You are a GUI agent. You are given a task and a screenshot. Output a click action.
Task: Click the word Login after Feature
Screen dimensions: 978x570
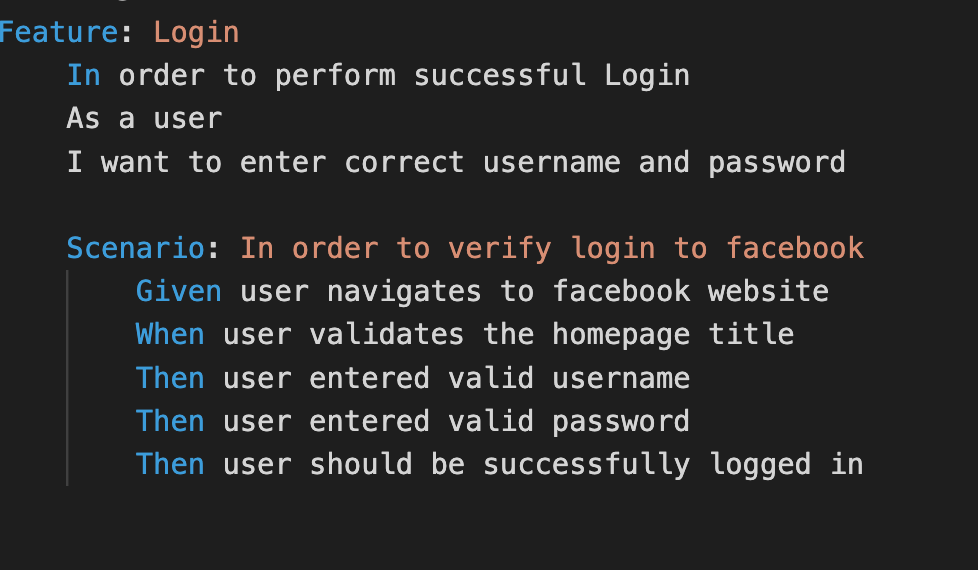(x=196, y=32)
